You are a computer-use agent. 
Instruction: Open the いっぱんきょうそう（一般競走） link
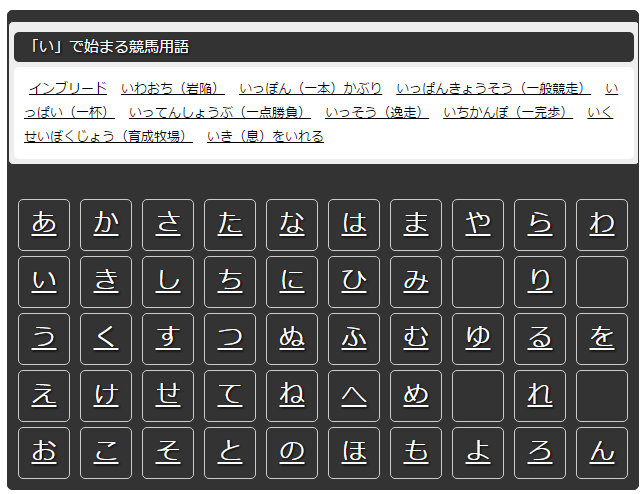[x=494, y=88]
